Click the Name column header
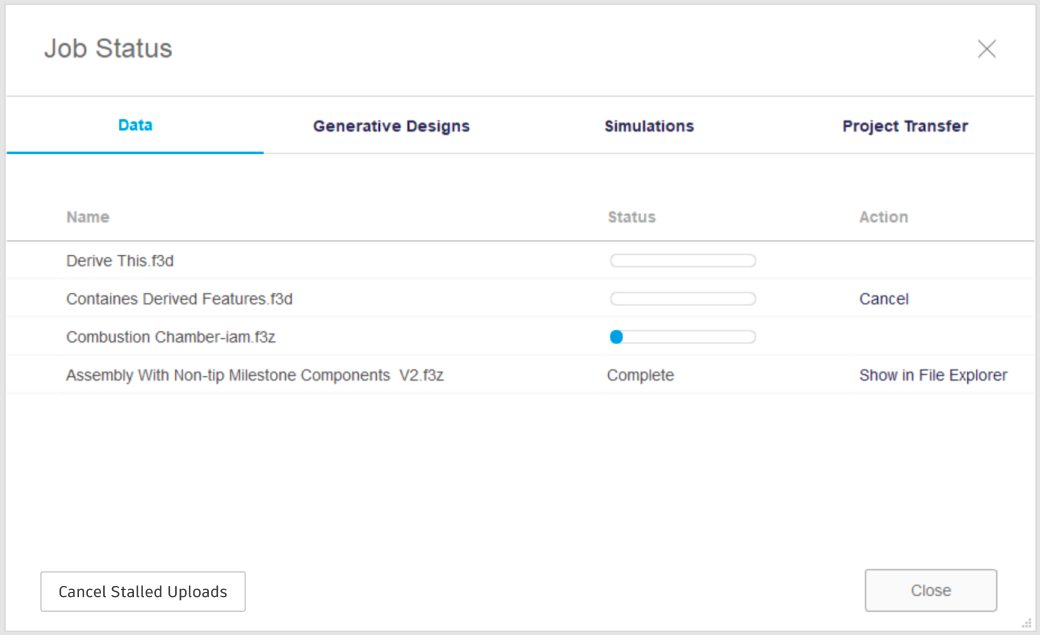1040x635 pixels. point(88,217)
